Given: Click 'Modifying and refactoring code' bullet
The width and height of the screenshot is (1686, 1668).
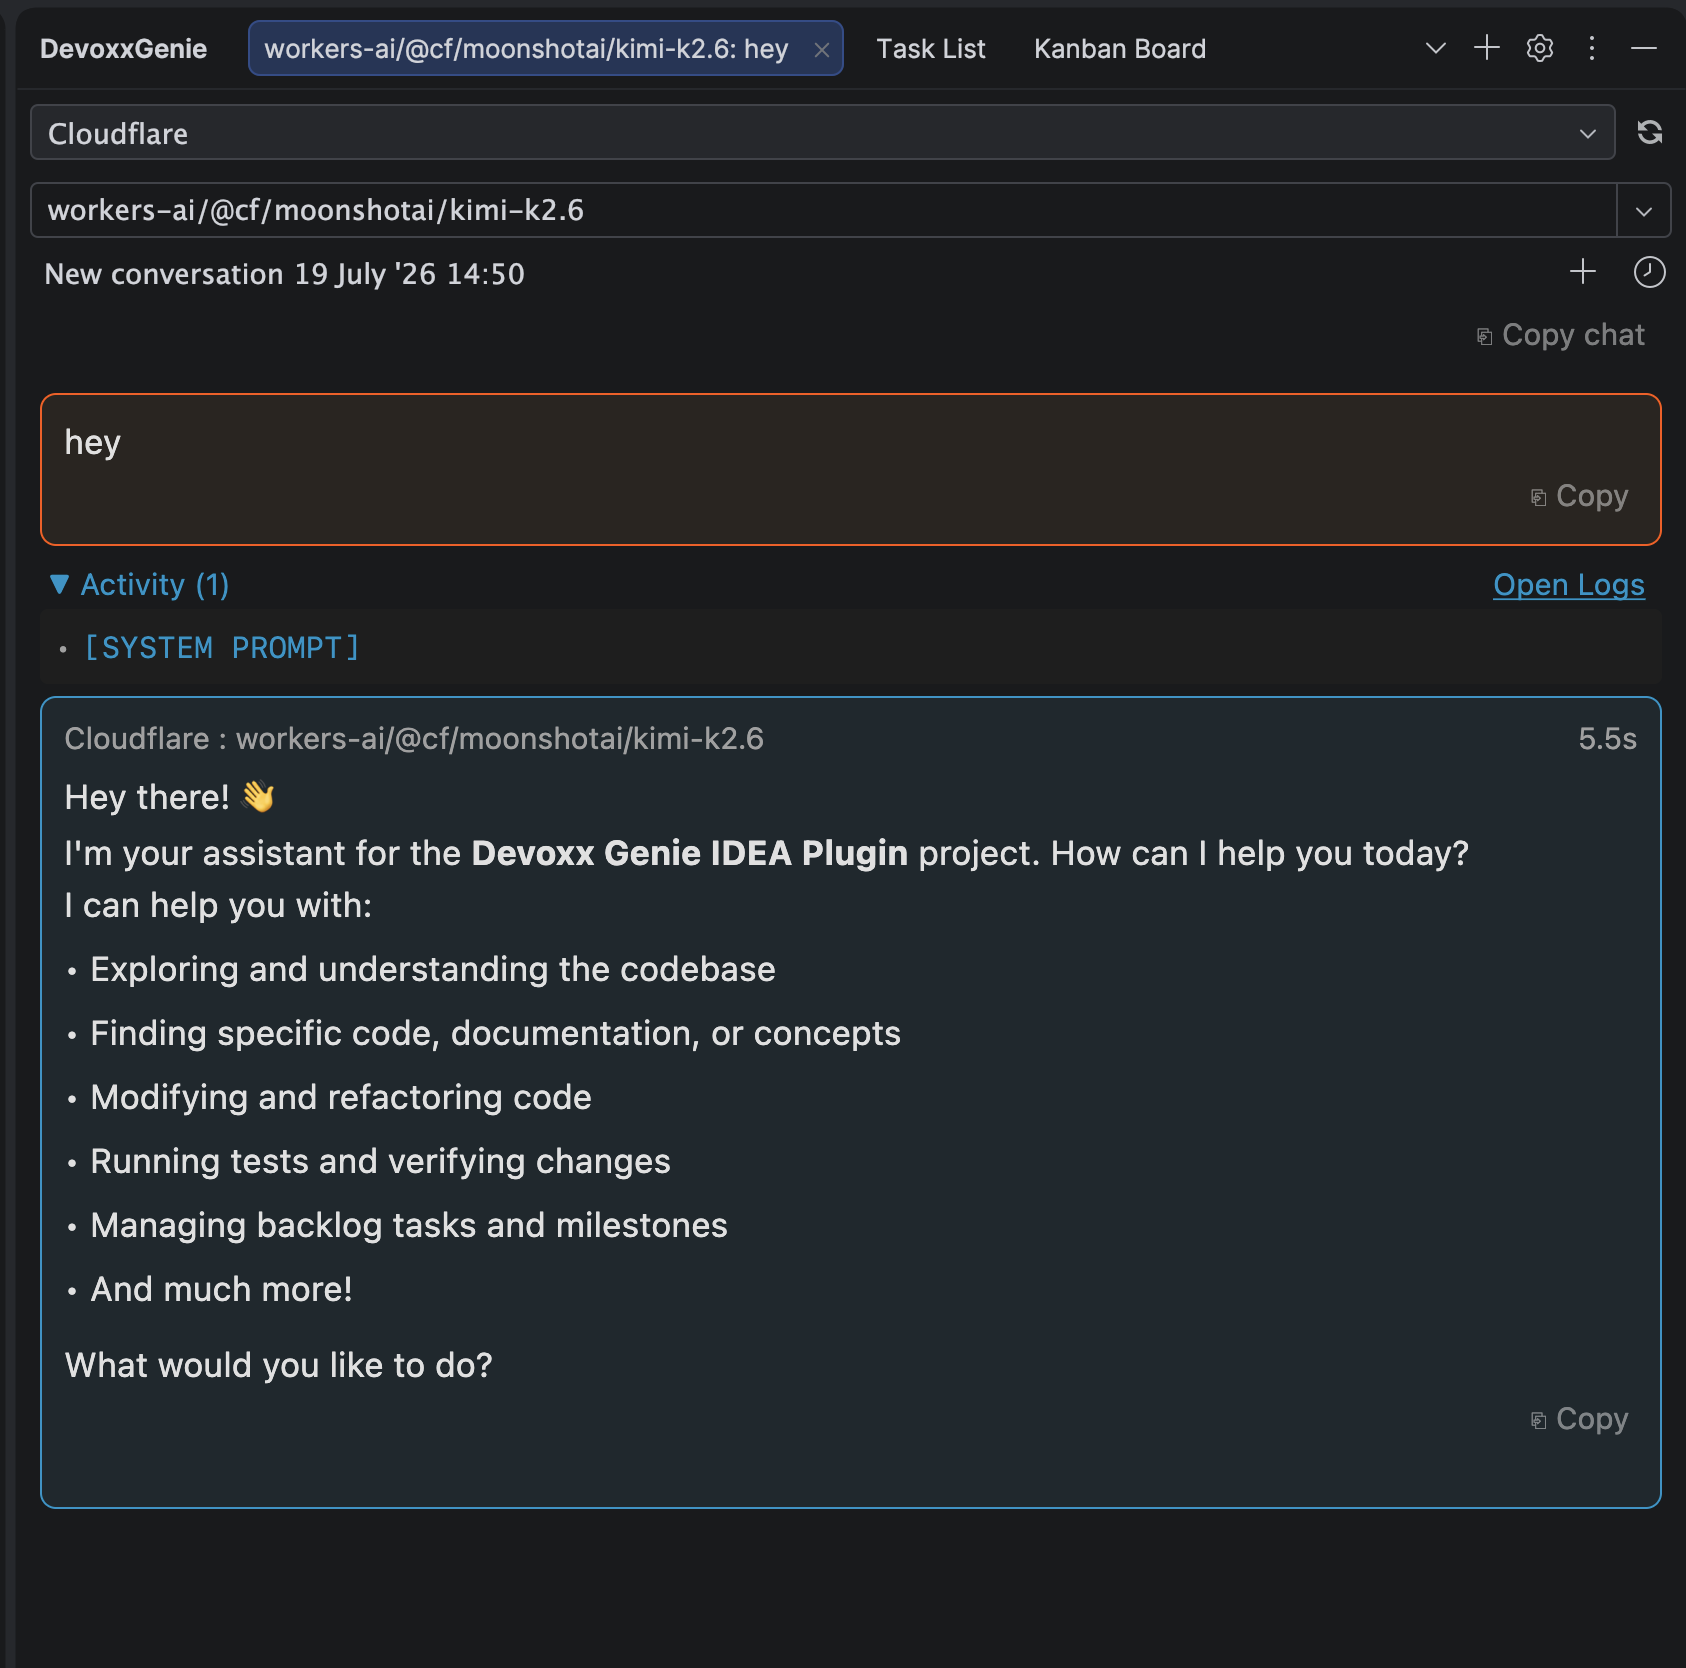Looking at the screenshot, I should tap(341, 1098).
